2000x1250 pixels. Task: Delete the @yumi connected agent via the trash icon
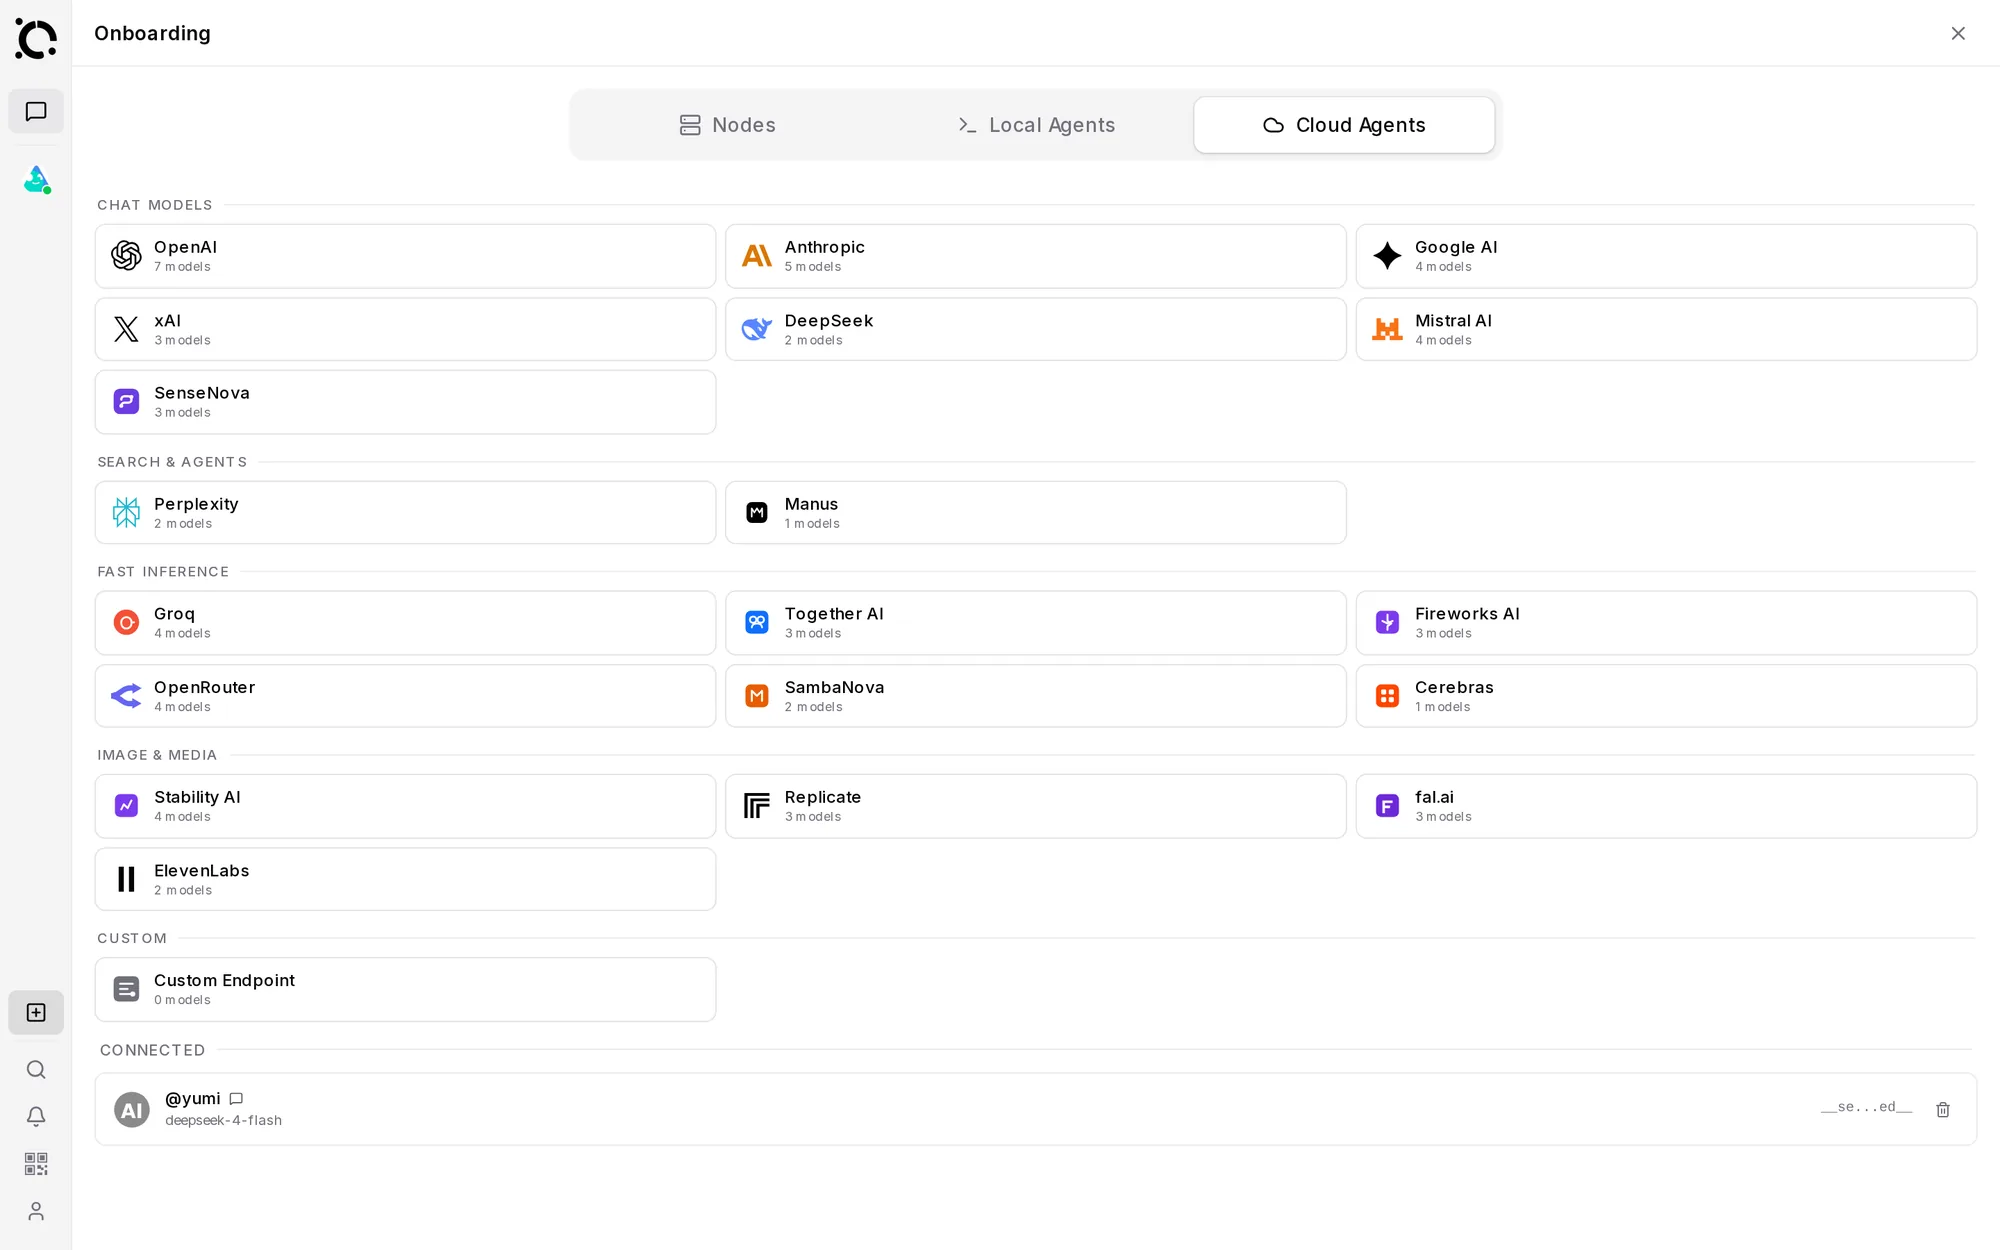click(x=1943, y=1110)
